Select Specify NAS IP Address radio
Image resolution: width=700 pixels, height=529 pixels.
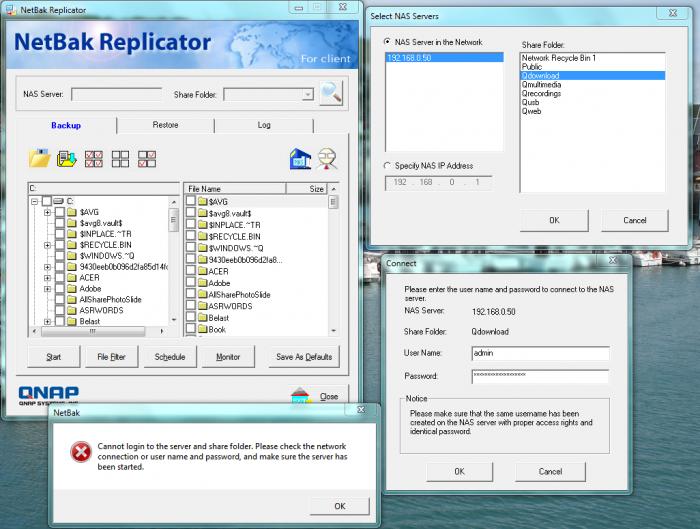[x=387, y=166]
